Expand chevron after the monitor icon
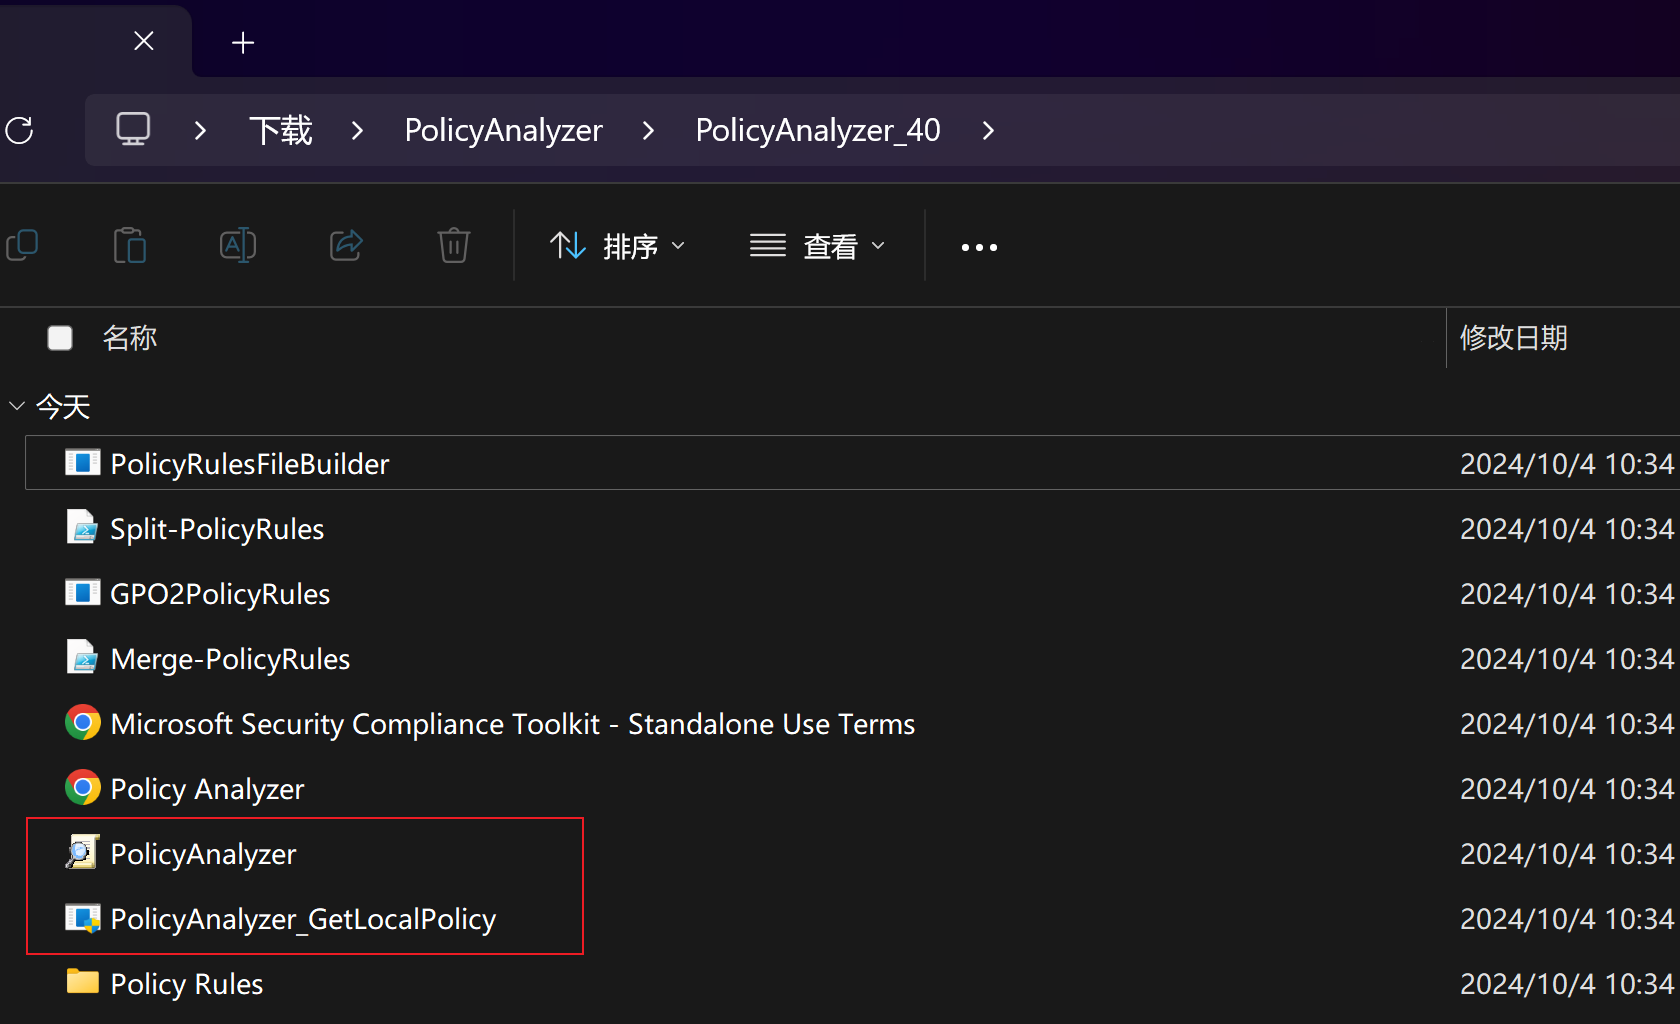 click(x=200, y=130)
